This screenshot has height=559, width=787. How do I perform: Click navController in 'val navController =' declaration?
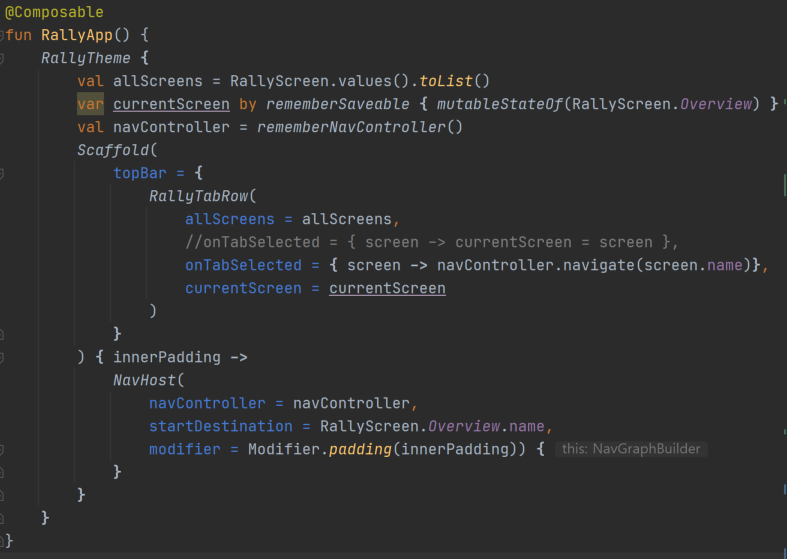(171, 127)
